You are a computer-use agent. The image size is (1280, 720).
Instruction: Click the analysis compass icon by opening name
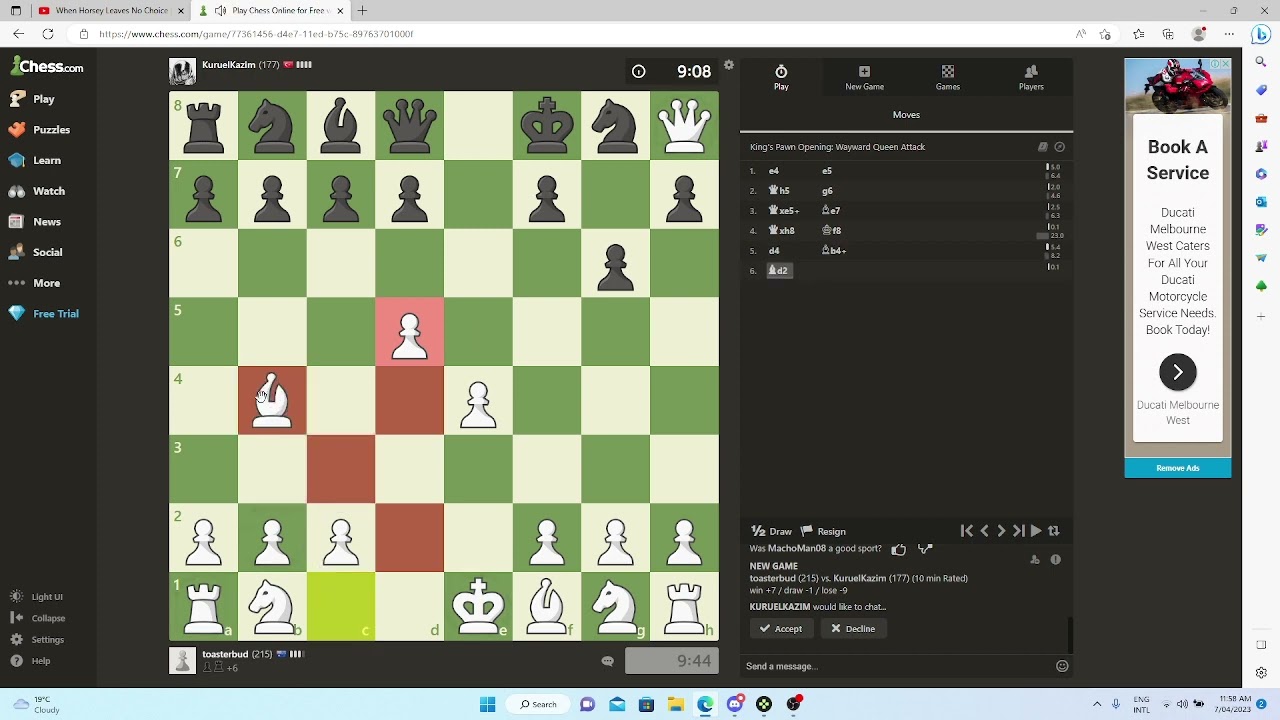coord(1060,147)
